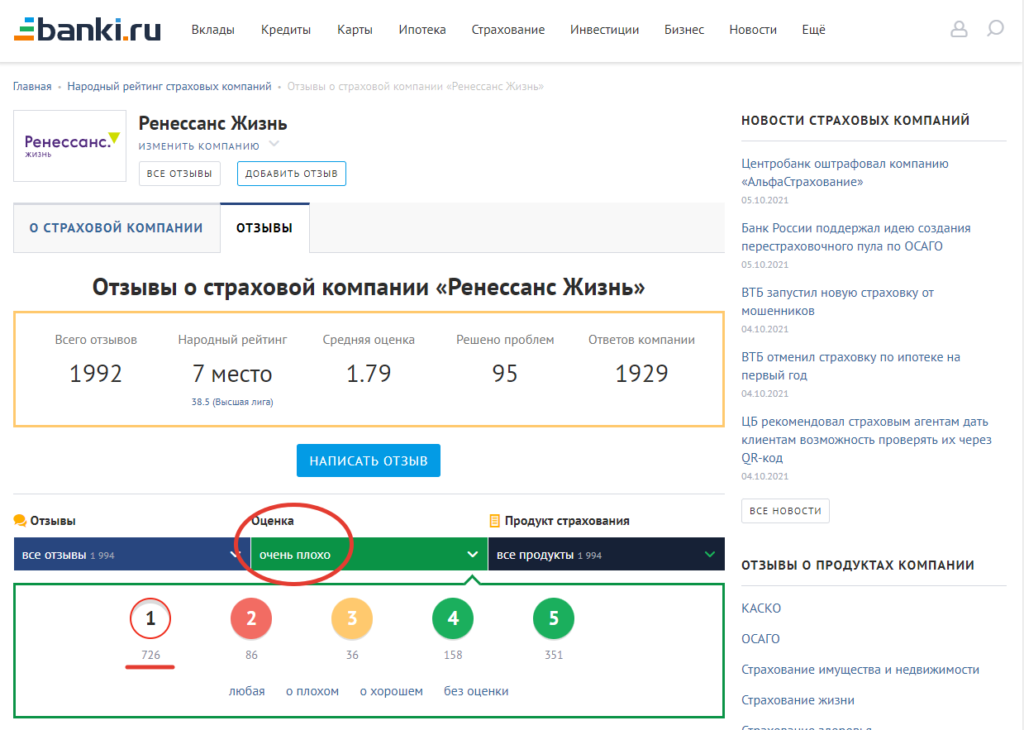Click the Все новости button
This screenshot has width=1024, height=730.
click(785, 511)
